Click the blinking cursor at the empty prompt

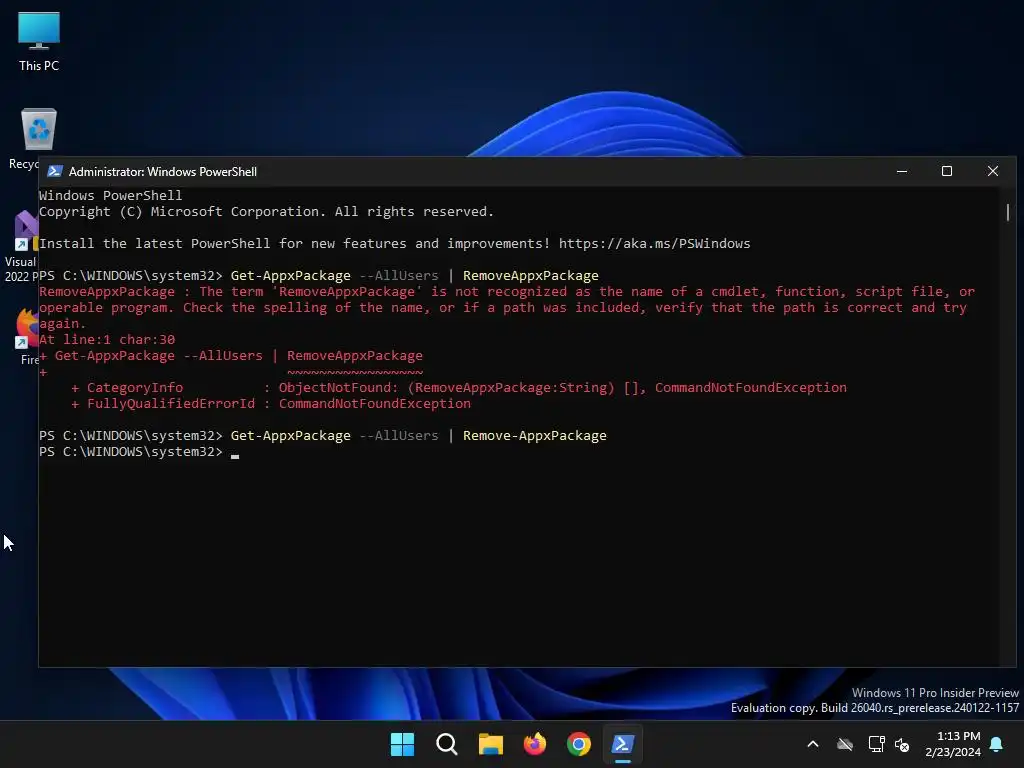[x=235, y=455]
